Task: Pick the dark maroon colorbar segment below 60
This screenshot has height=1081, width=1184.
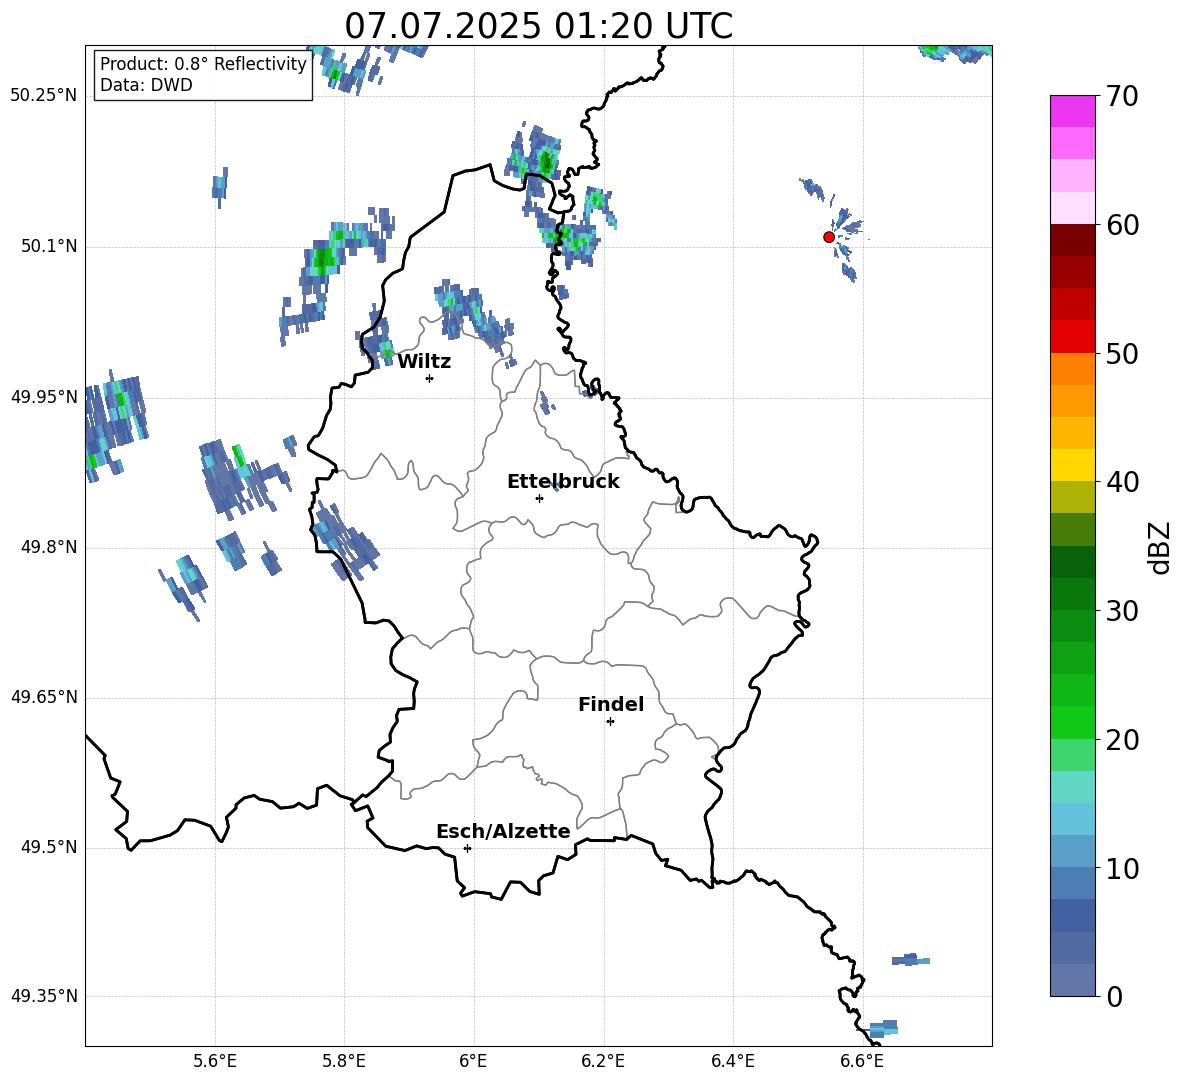Action: [1072, 240]
